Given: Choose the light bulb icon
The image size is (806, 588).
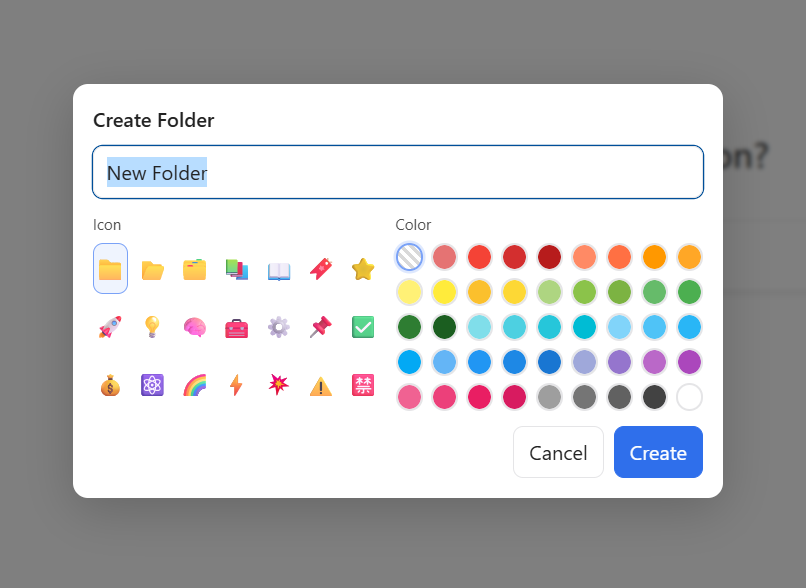Looking at the screenshot, I should pyautogui.click(x=152, y=327).
